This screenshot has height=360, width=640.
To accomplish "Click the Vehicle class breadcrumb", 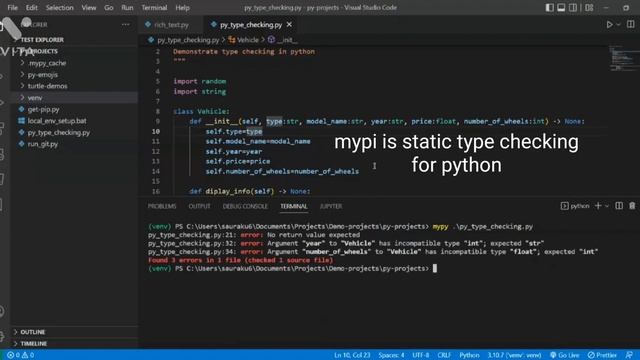I will click(x=243, y=40).
